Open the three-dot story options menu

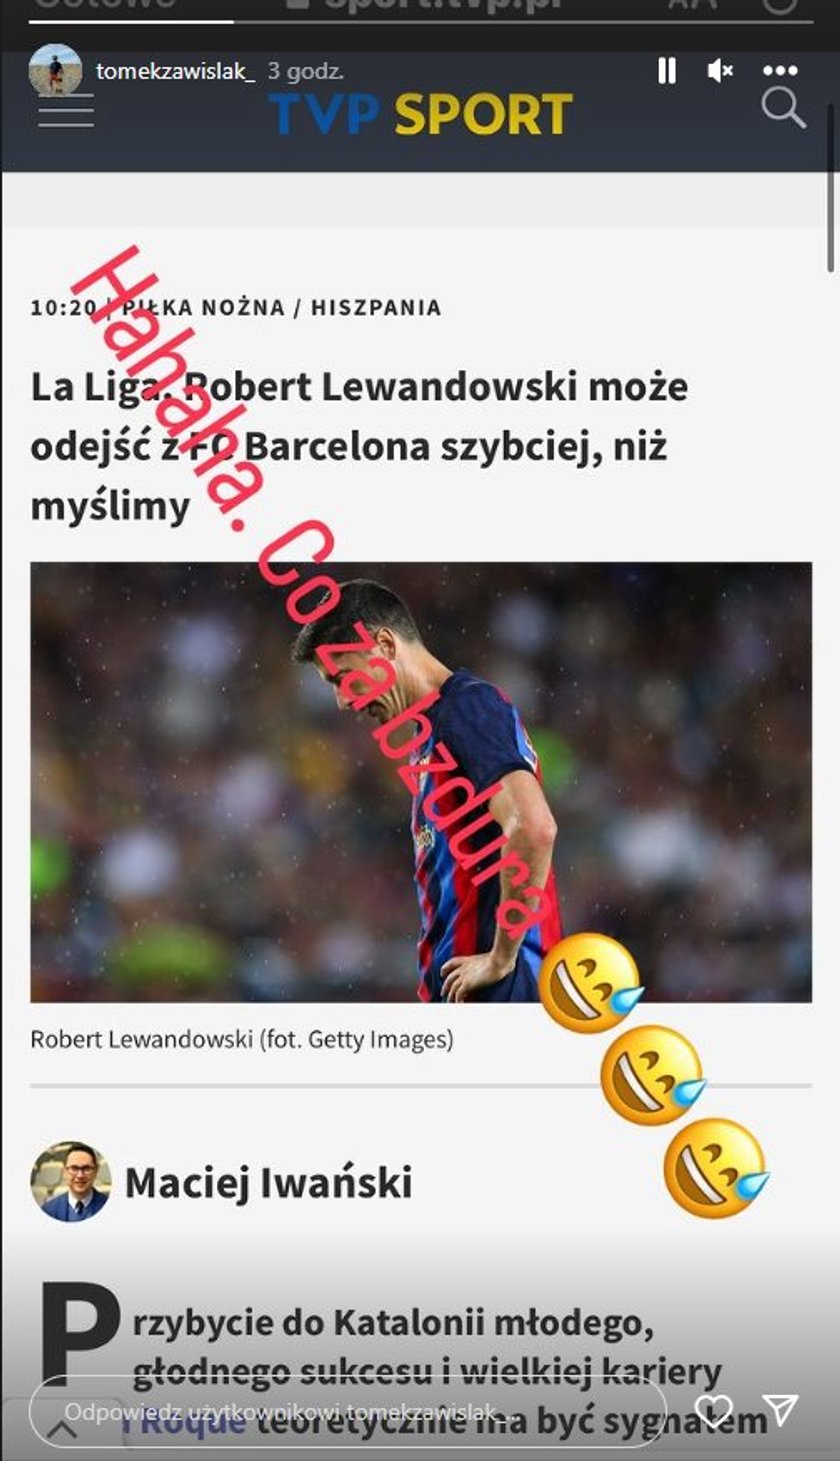click(780, 71)
